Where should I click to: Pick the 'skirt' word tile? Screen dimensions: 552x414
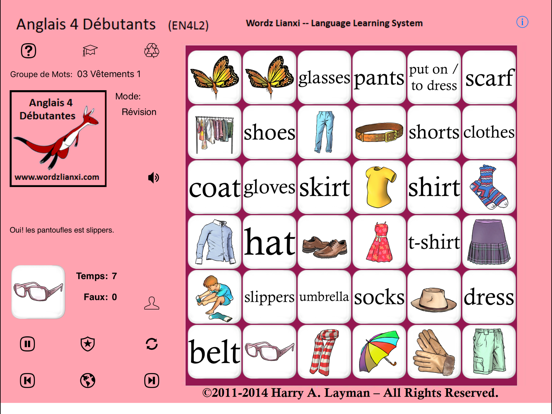click(324, 187)
